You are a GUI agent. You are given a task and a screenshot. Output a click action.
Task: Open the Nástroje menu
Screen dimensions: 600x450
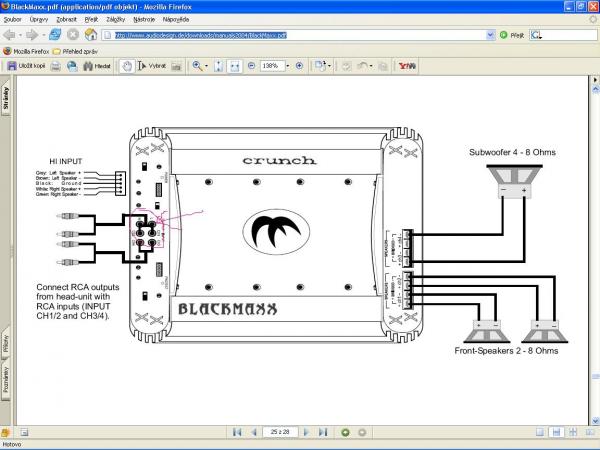pyautogui.click(x=142, y=19)
